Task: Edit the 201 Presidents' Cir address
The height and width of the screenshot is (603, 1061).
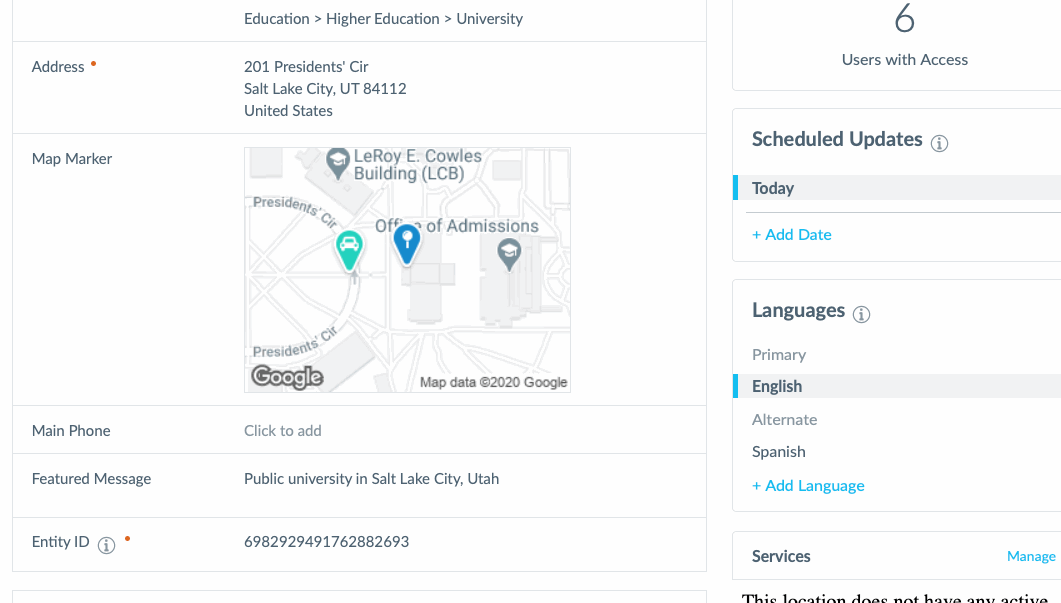Action: tap(306, 67)
